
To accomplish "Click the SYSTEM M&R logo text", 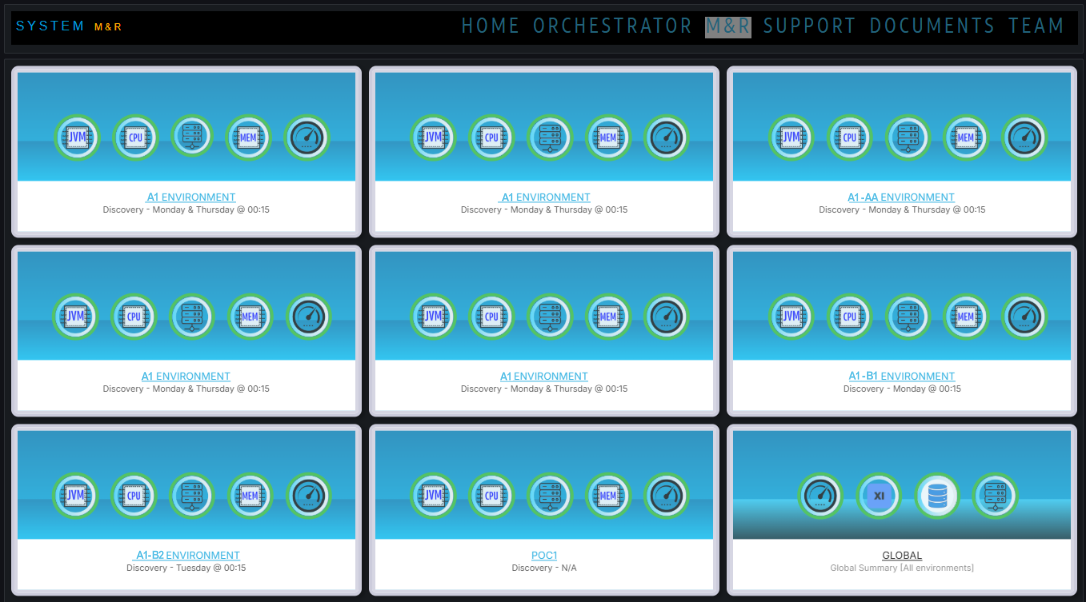I will tap(68, 26).
